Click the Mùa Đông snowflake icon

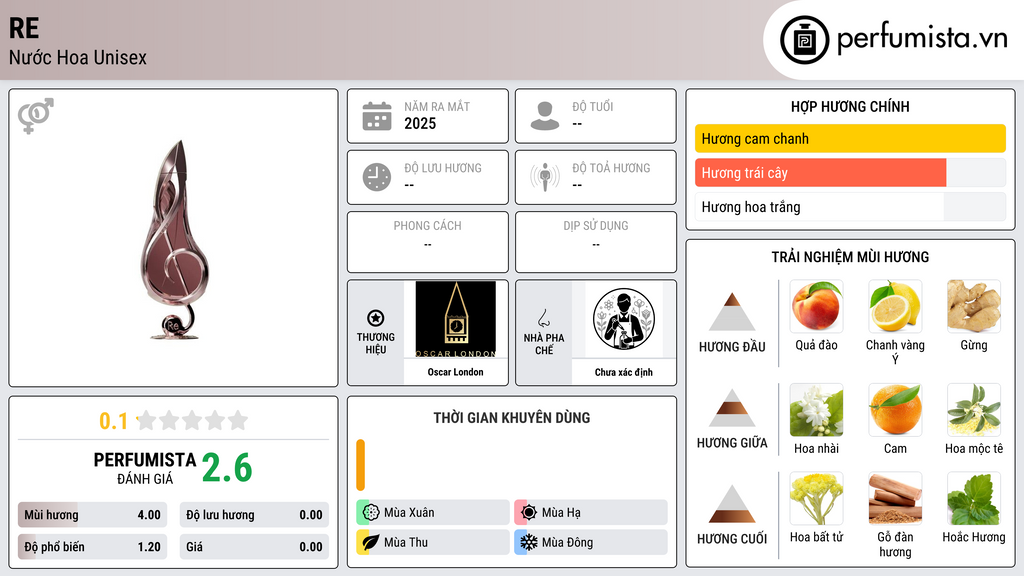(x=529, y=542)
